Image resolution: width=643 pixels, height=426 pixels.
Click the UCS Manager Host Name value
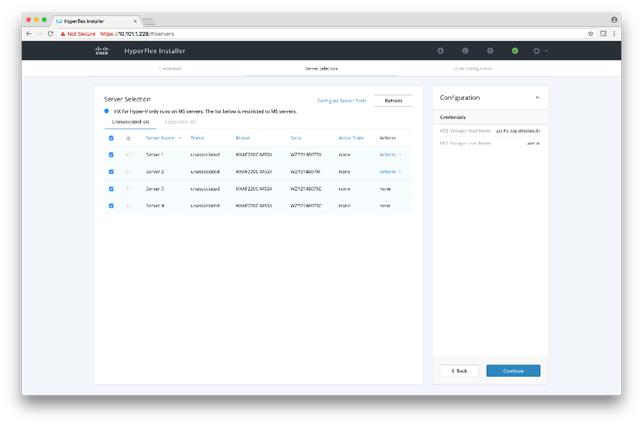point(518,131)
